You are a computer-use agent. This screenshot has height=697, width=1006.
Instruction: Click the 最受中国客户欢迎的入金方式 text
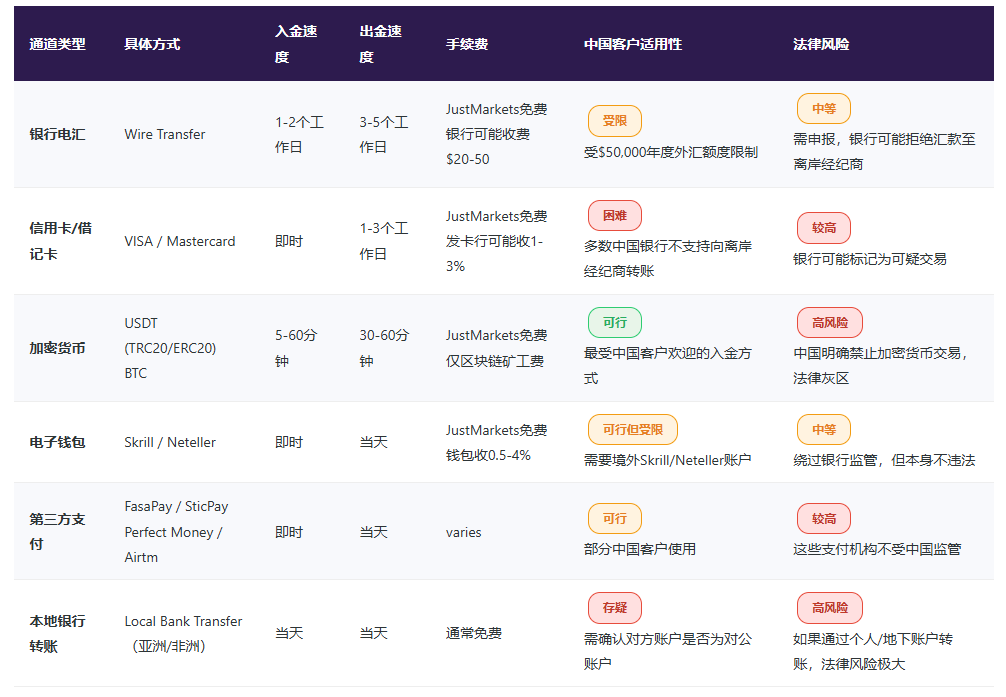pos(667,366)
